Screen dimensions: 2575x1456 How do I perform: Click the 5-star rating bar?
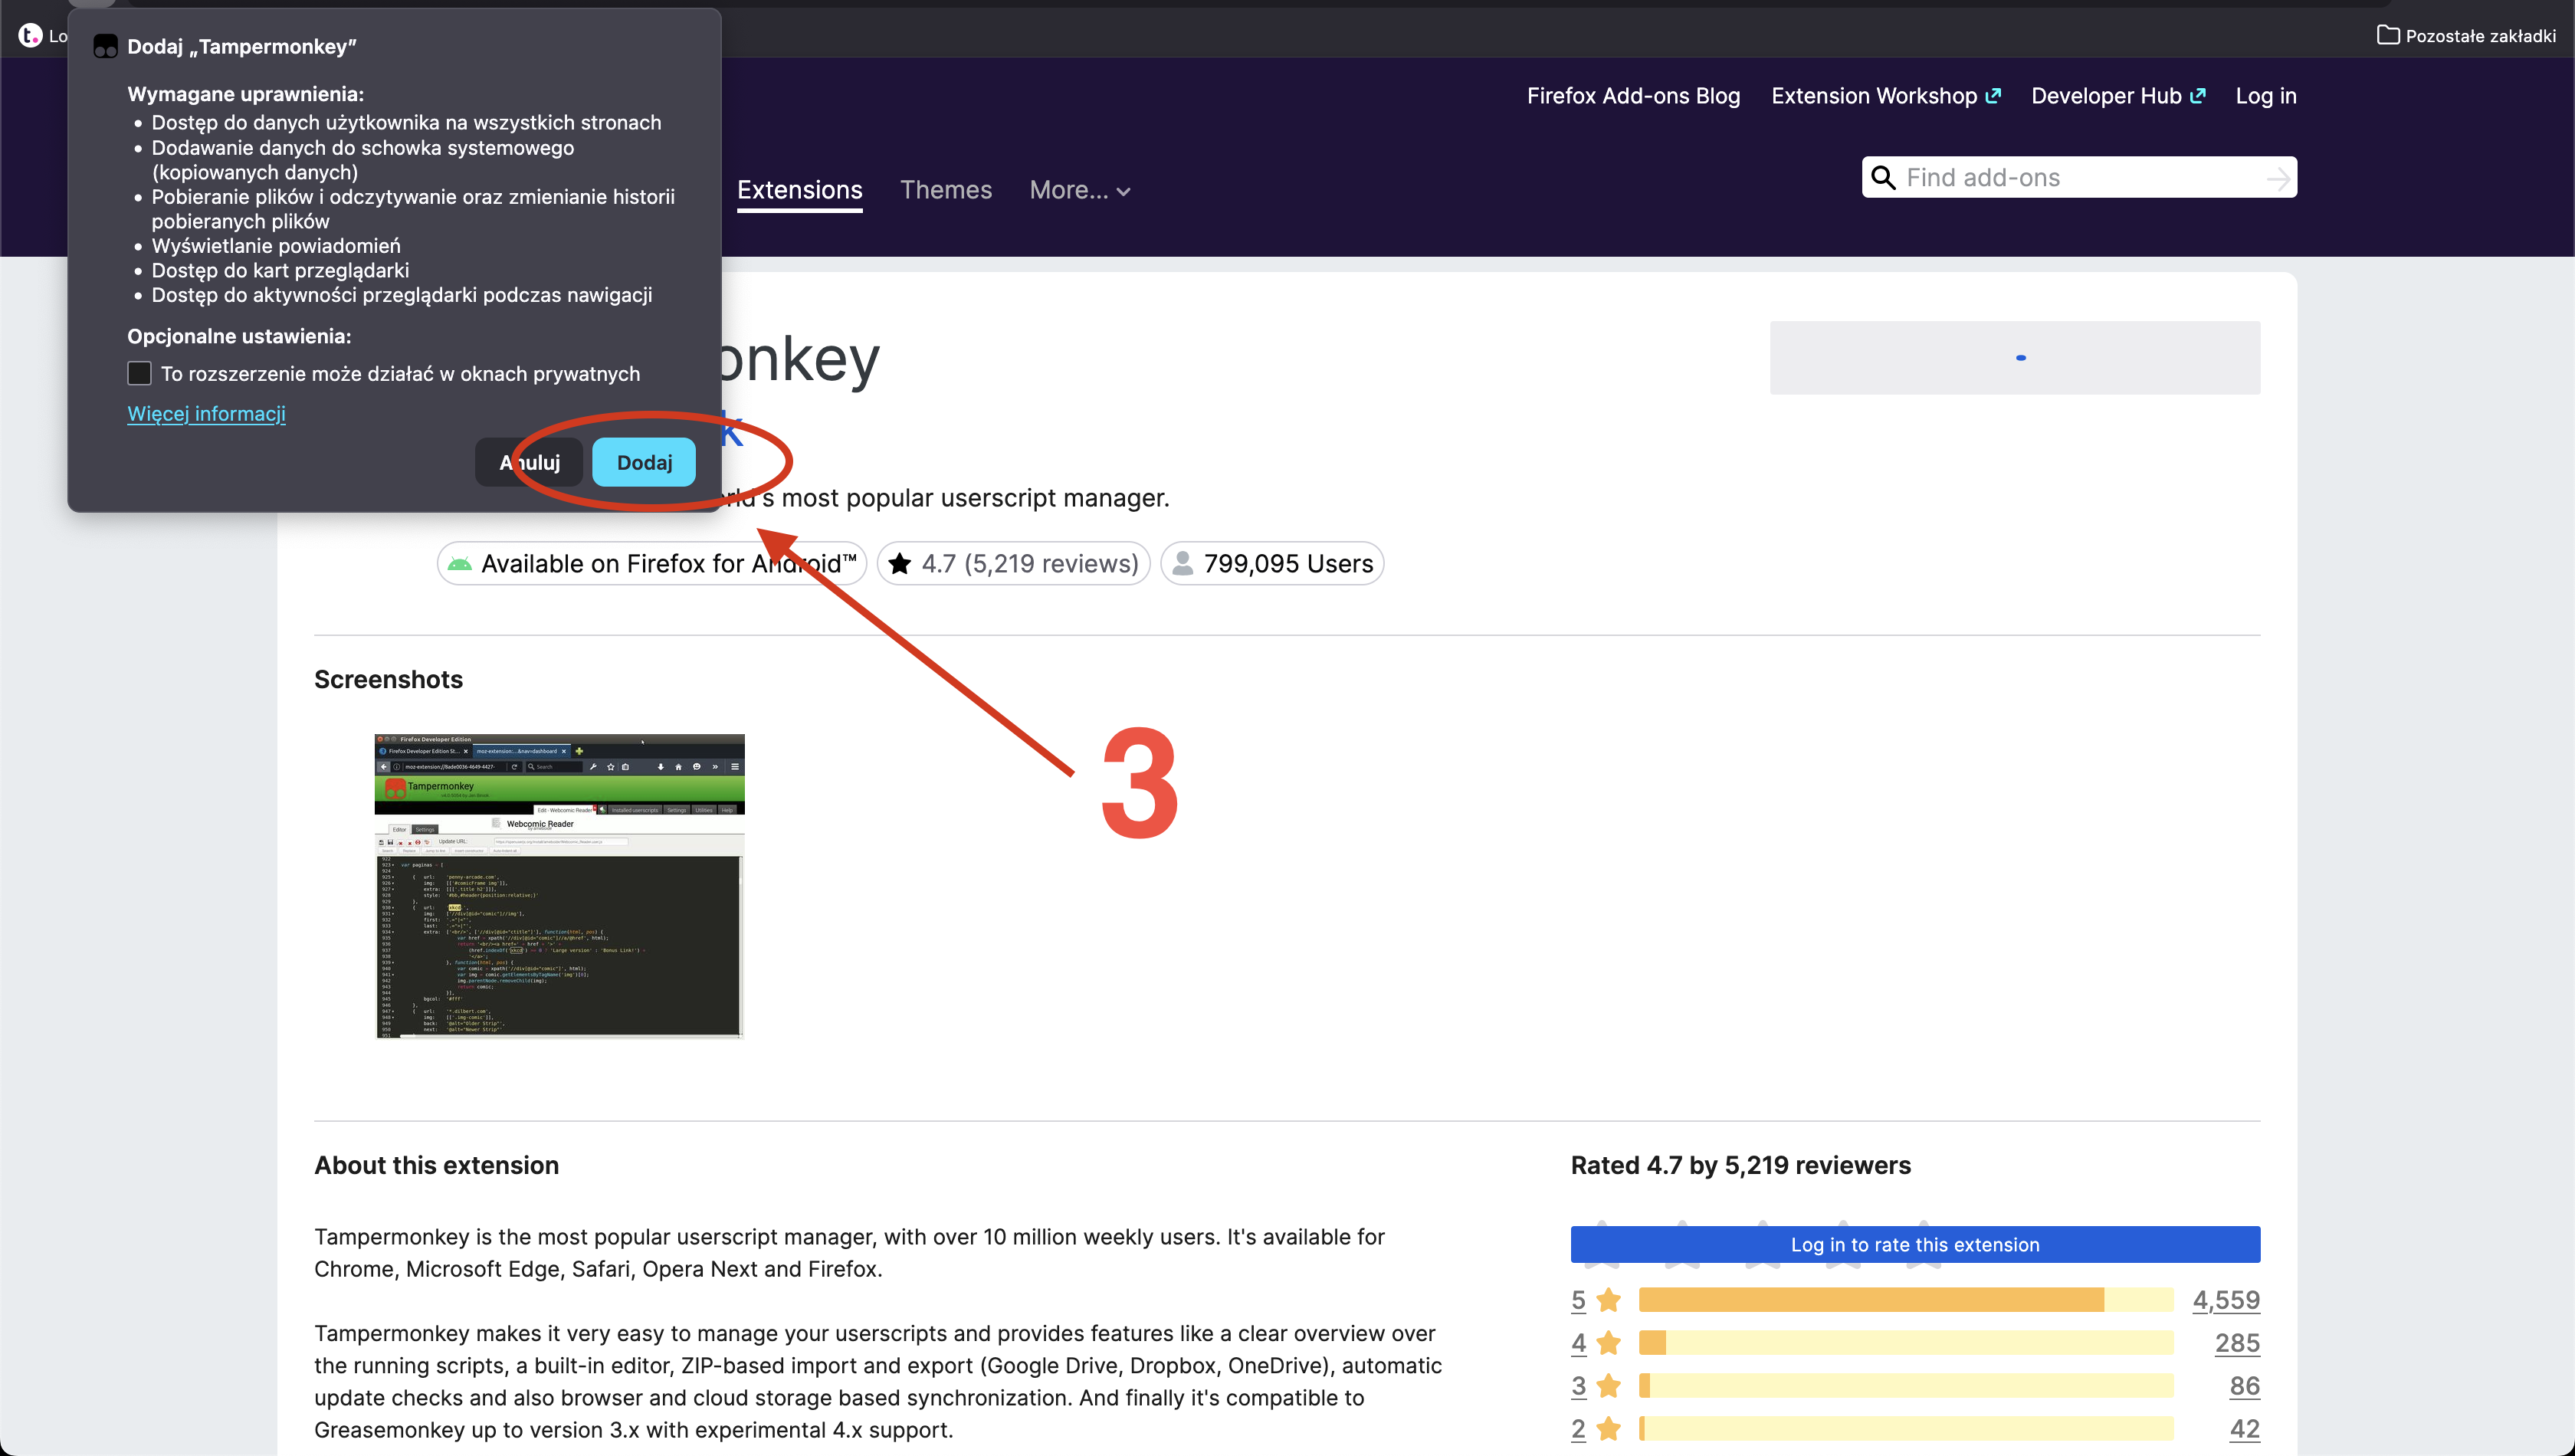(1905, 1300)
